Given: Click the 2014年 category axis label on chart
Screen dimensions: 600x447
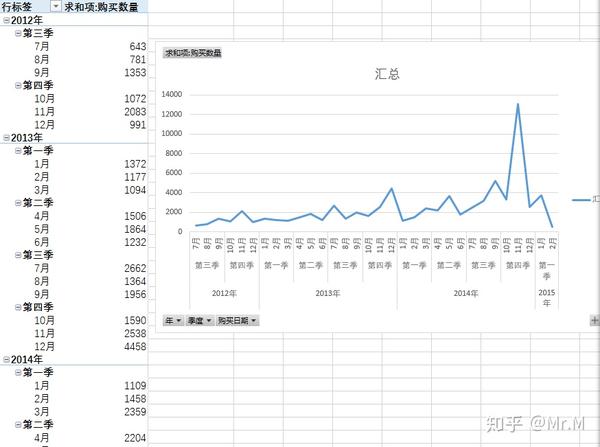Looking at the screenshot, I should [x=466, y=293].
